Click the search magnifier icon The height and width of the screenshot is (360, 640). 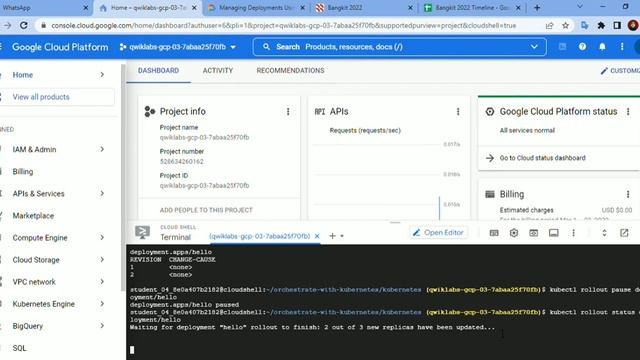[266, 47]
